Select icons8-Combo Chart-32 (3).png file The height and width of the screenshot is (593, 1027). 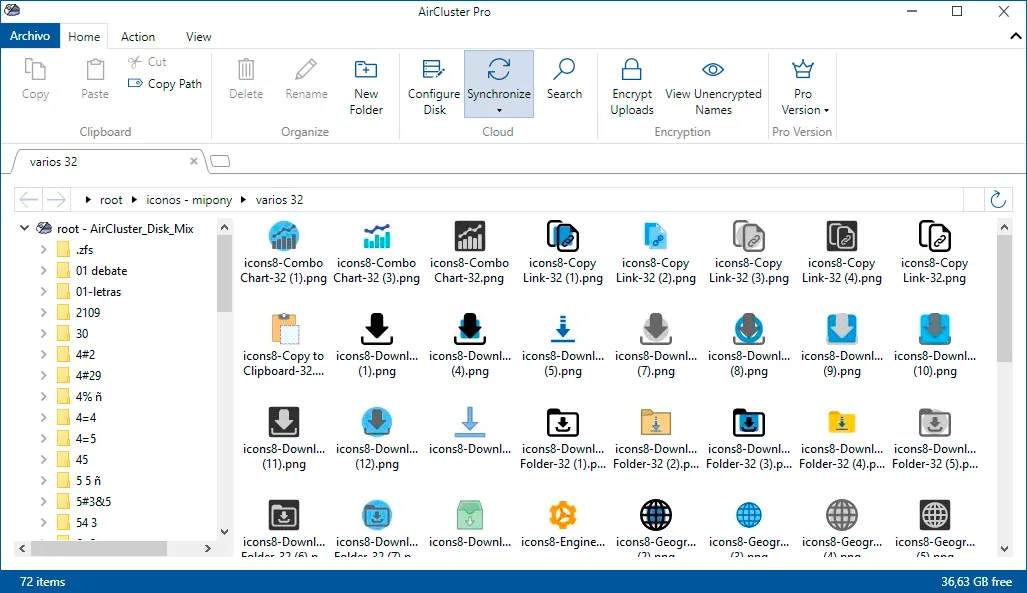[x=377, y=253]
